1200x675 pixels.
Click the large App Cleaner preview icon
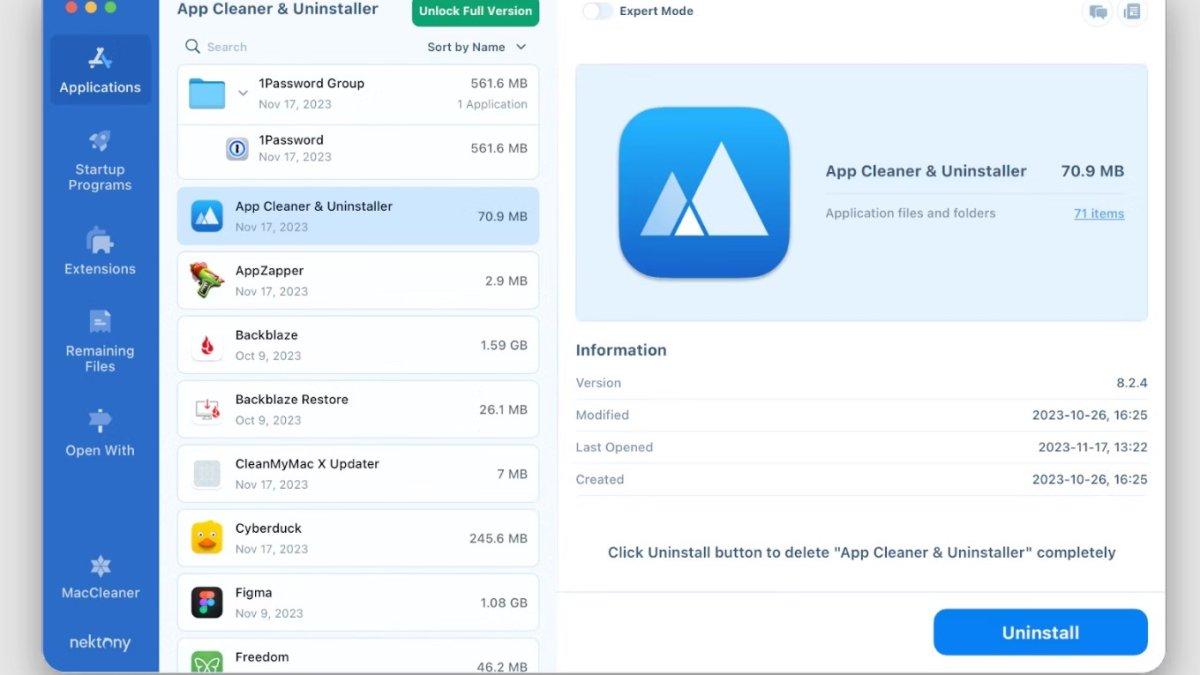[704, 193]
